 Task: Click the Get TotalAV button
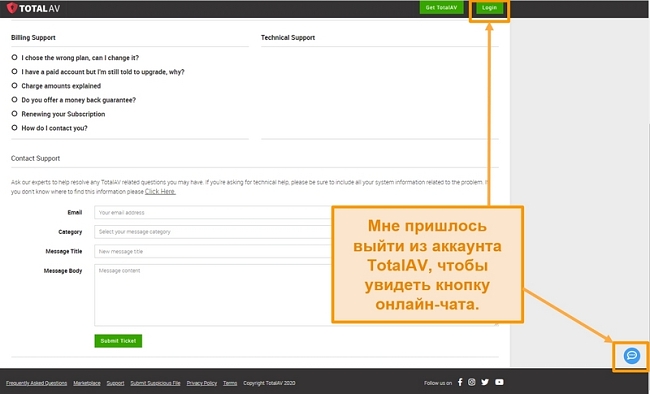click(441, 7)
